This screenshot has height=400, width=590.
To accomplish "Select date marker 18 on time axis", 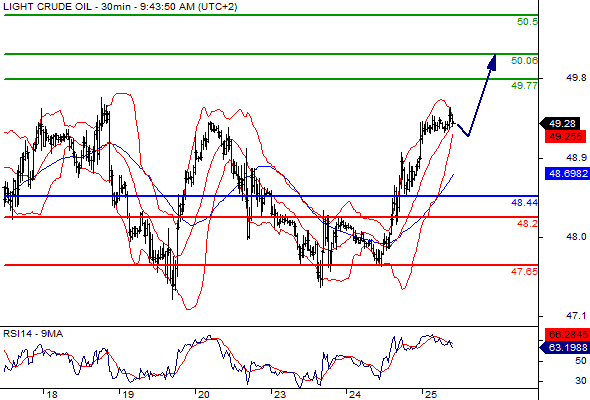I will pyautogui.click(x=52, y=394).
